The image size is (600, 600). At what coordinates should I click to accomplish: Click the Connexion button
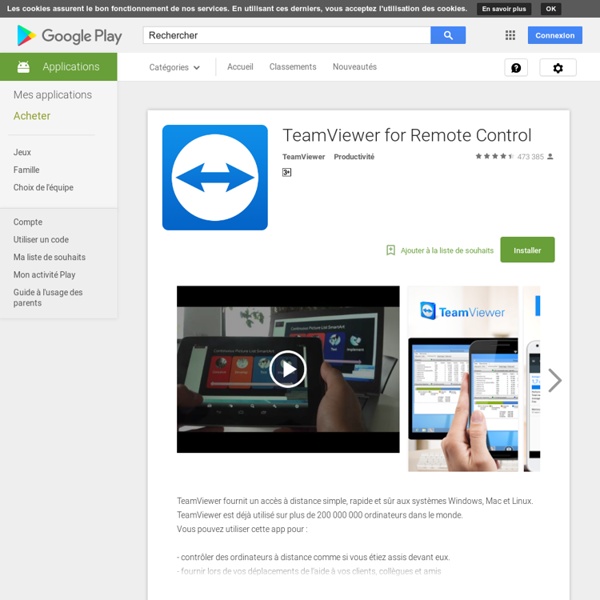(x=555, y=35)
